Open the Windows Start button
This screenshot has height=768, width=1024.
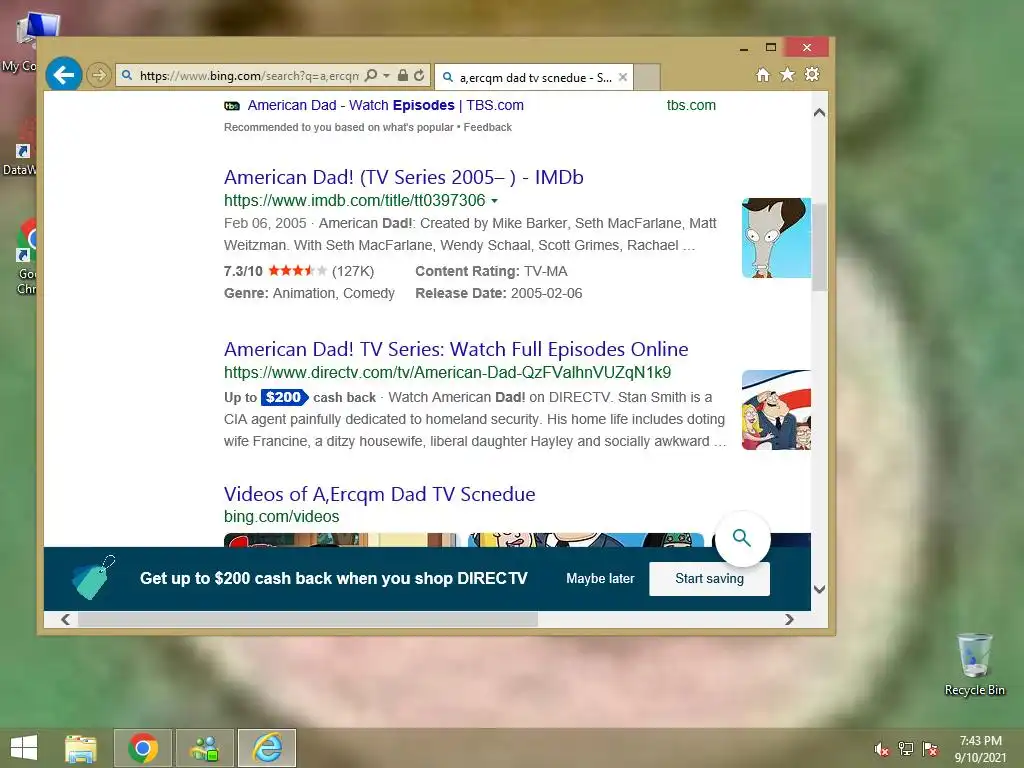(x=24, y=748)
